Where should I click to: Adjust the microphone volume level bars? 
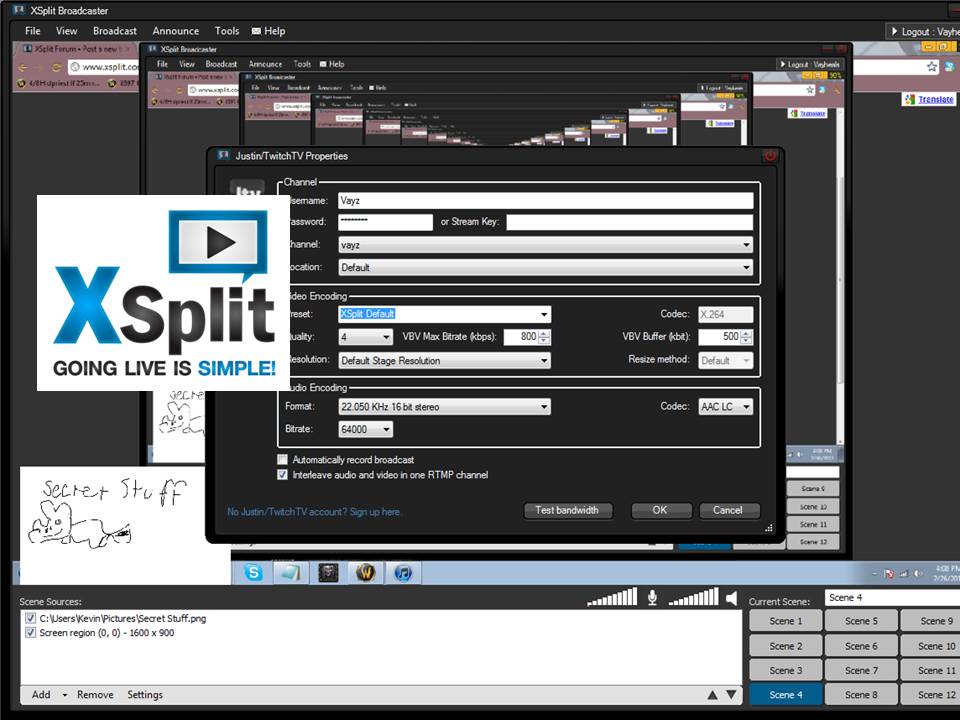pos(612,597)
